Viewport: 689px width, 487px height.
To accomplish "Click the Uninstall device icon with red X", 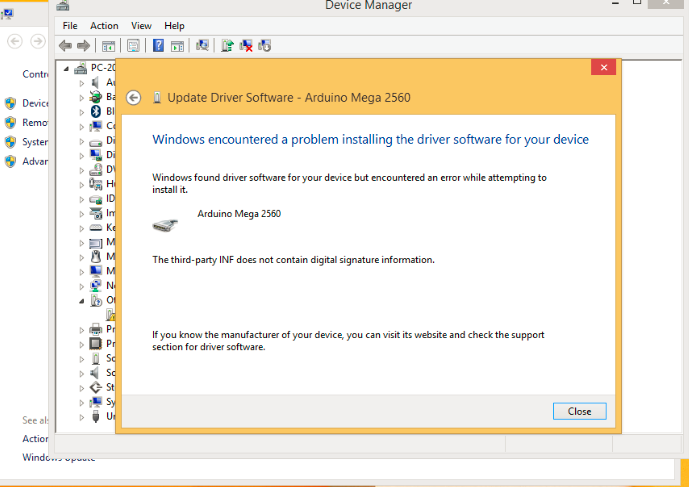I will pos(246,45).
